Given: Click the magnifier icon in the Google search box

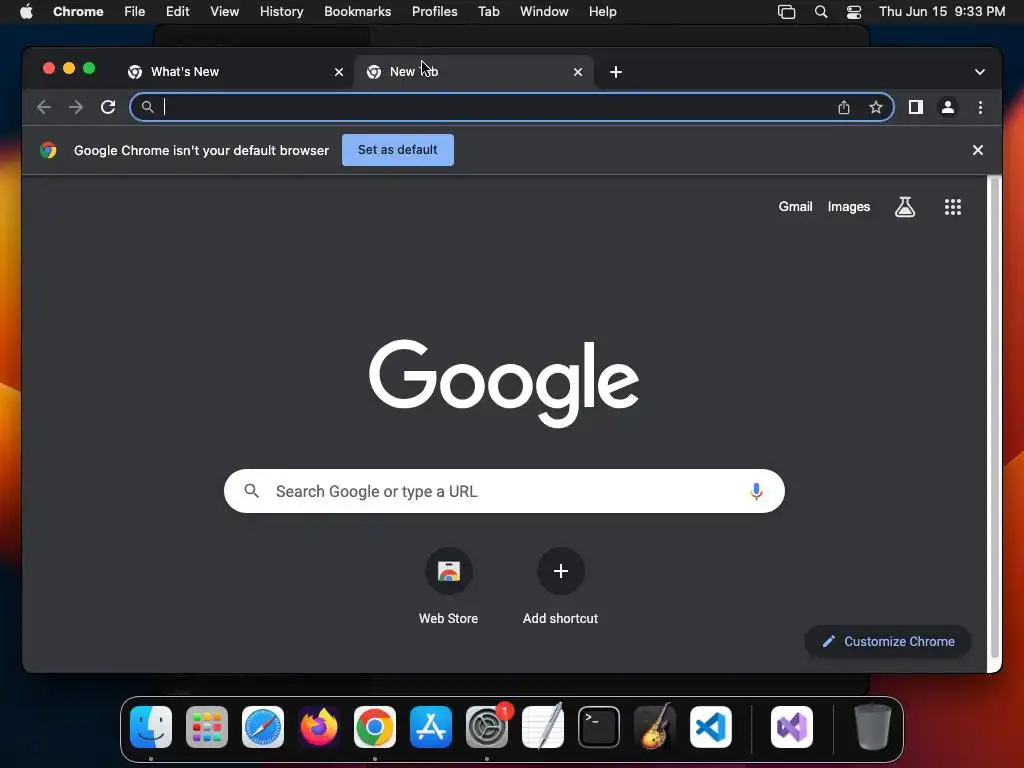Looking at the screenshot, I should [x=251, y=490].
